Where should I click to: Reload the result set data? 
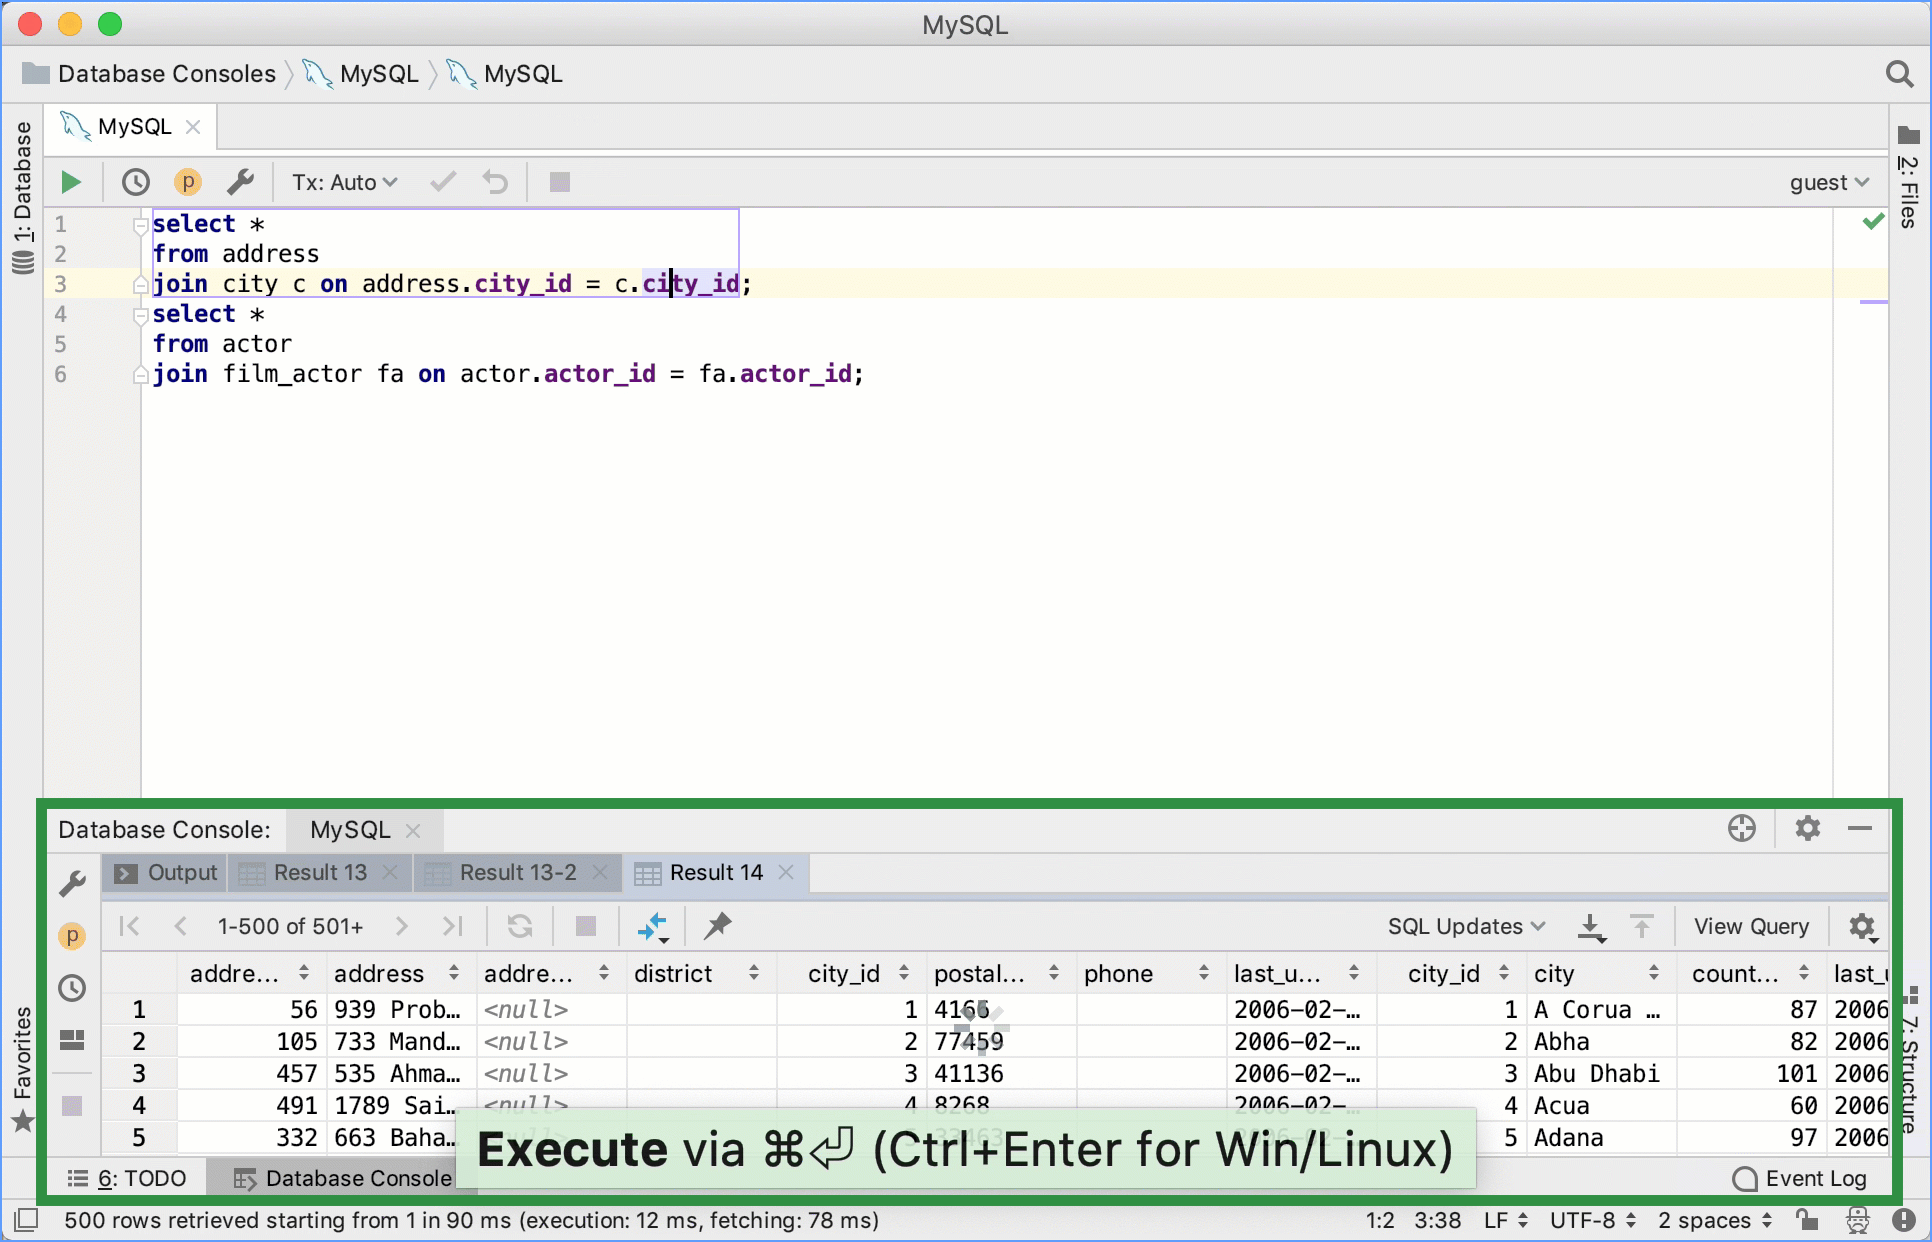(519, 926)
